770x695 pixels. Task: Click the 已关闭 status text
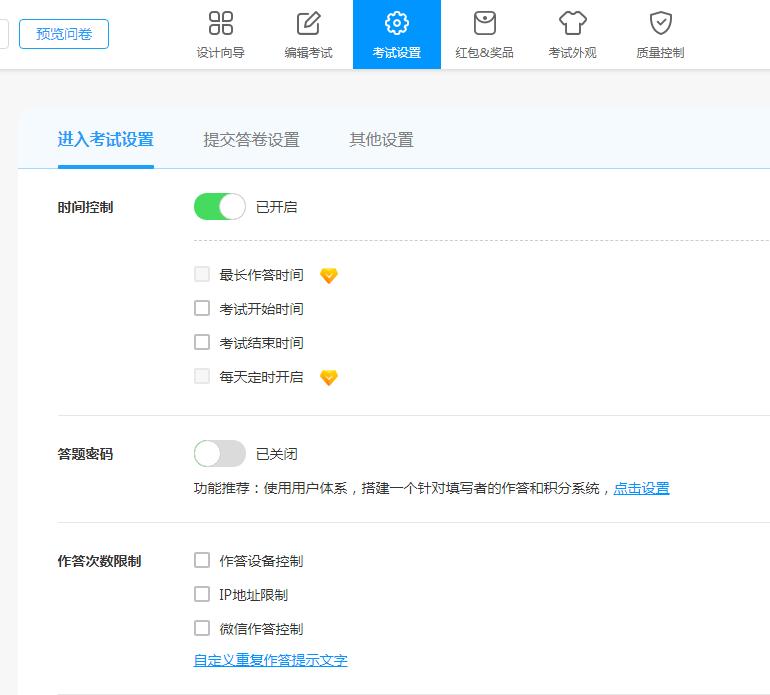tap(276, 454)
